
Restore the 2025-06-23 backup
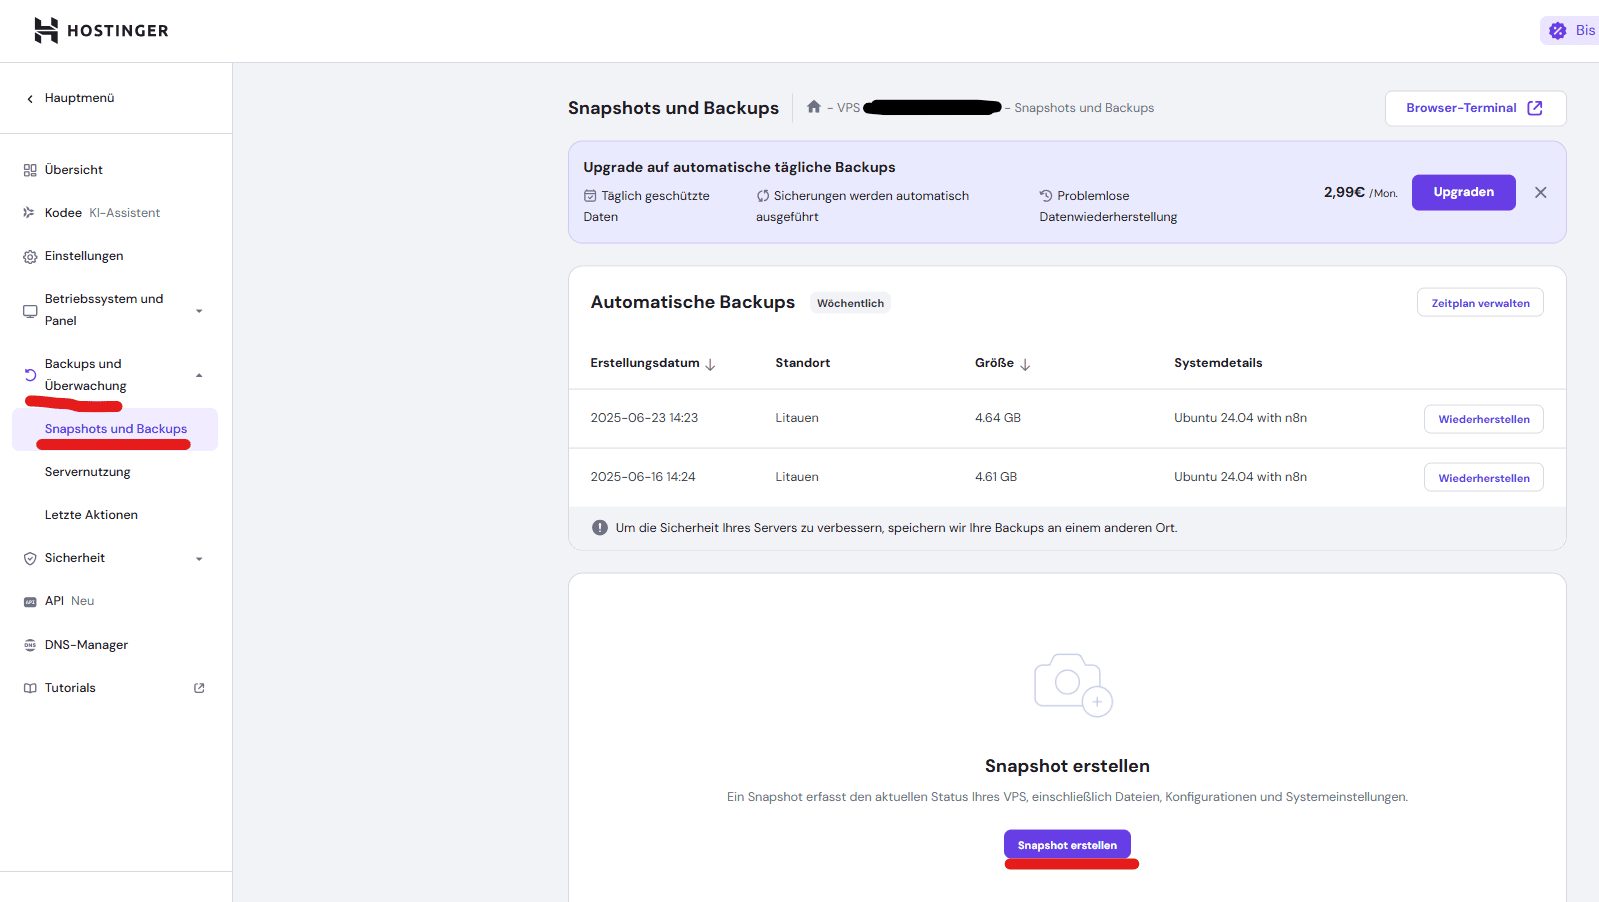(x=1484, y=419)
